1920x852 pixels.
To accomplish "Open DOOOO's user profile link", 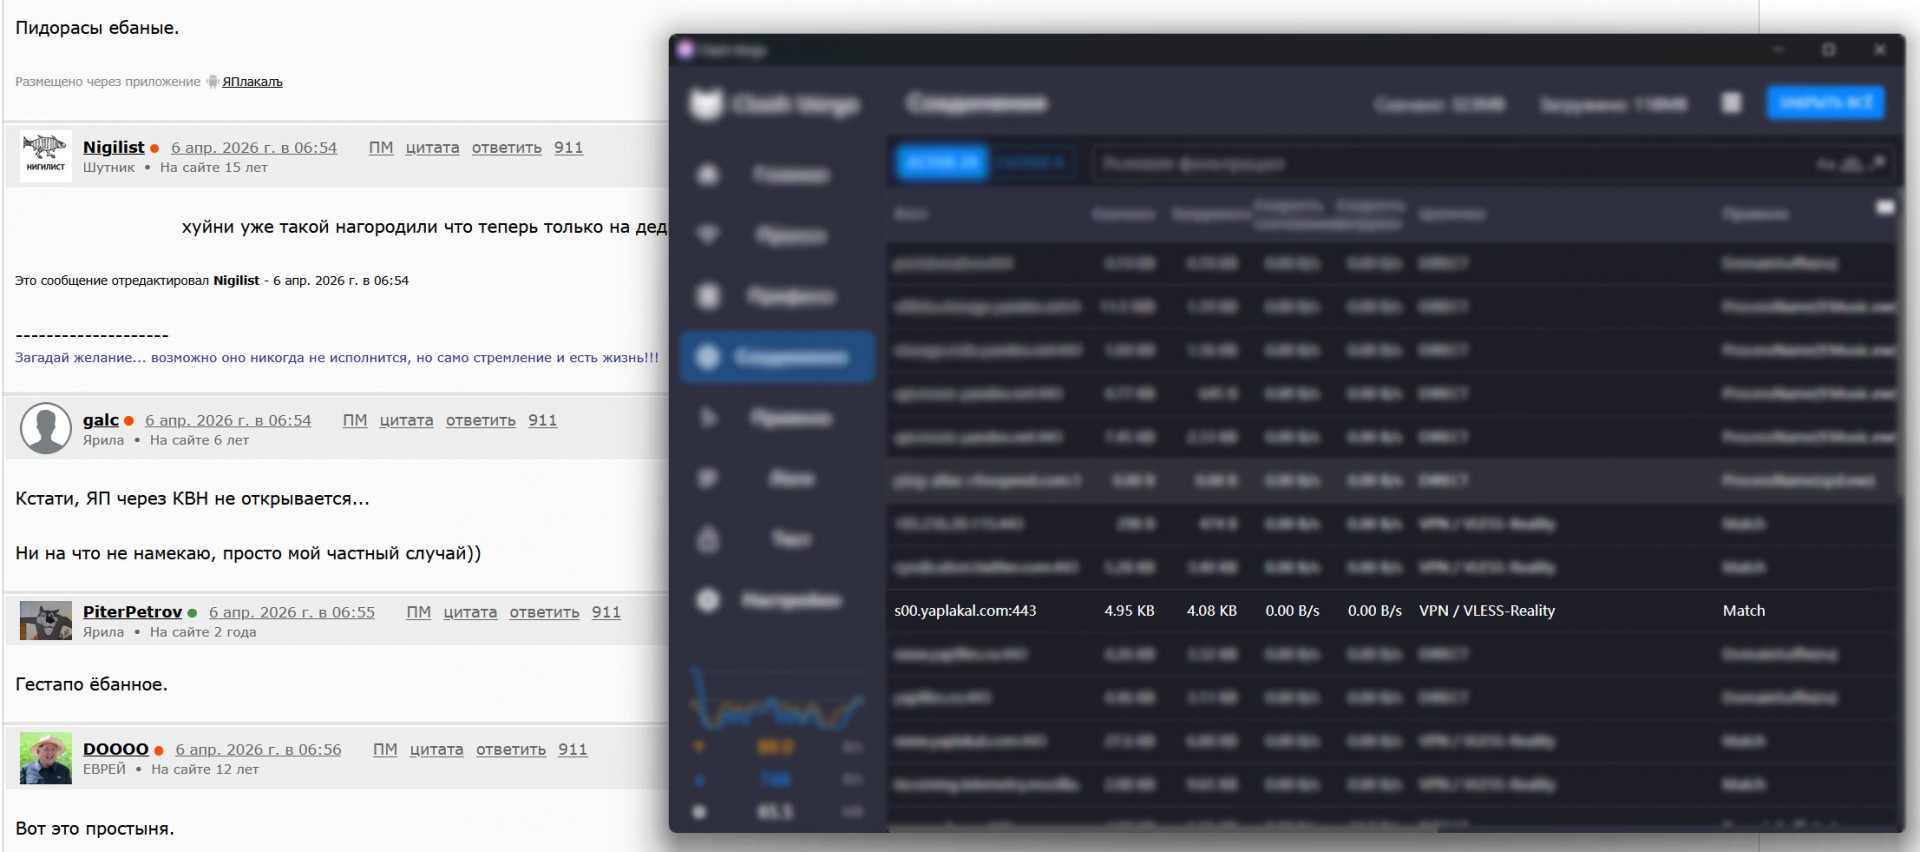I will point(116,750).
